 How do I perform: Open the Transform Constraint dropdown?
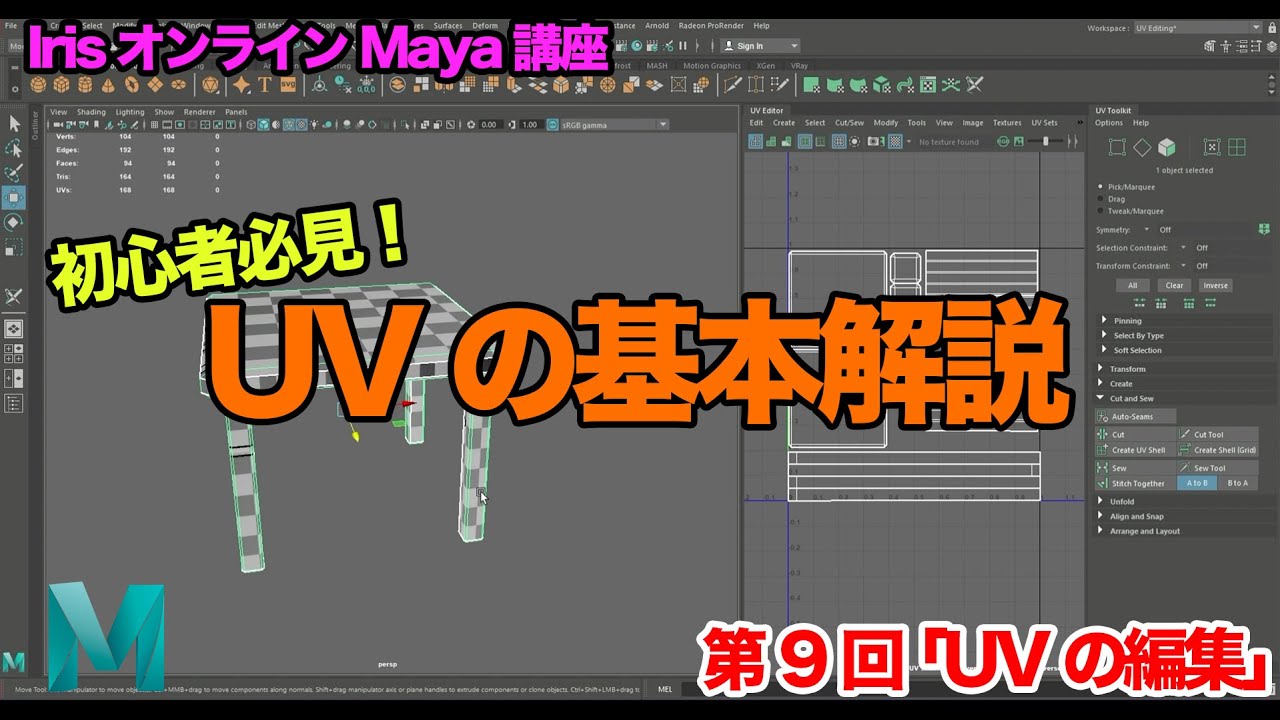1183,266
